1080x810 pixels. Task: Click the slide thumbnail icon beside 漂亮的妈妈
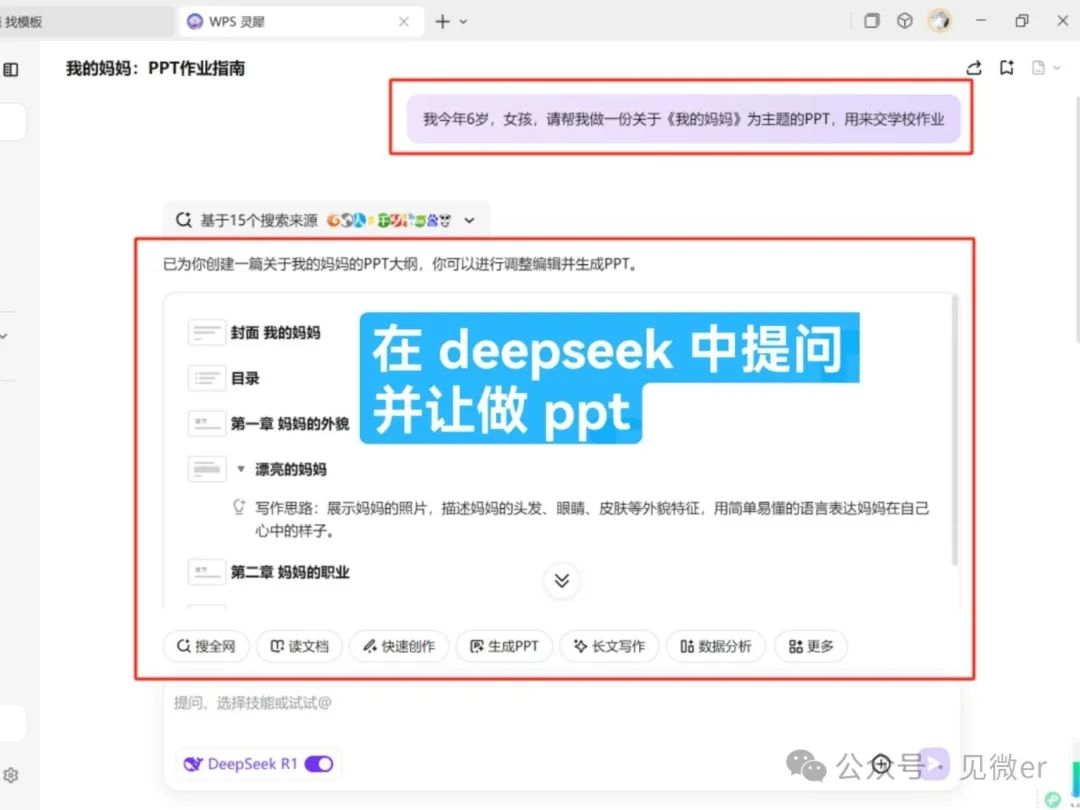[207, 469]
